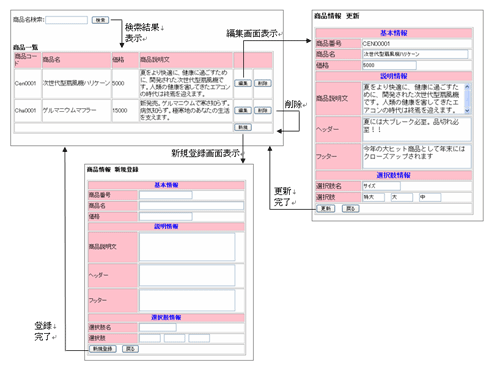This screenshot has height=368, width=500.
Task: Click the 商品コード column header
Action: point(28,60)
